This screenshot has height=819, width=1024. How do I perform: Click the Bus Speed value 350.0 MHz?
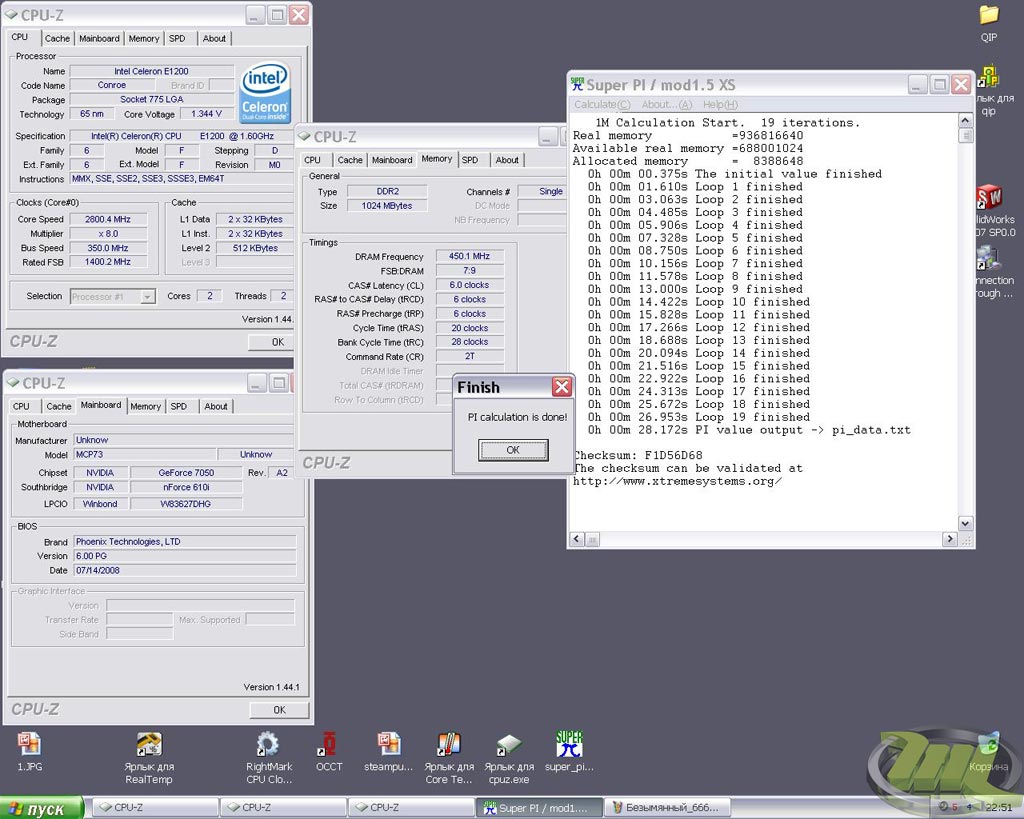point(108,248)
